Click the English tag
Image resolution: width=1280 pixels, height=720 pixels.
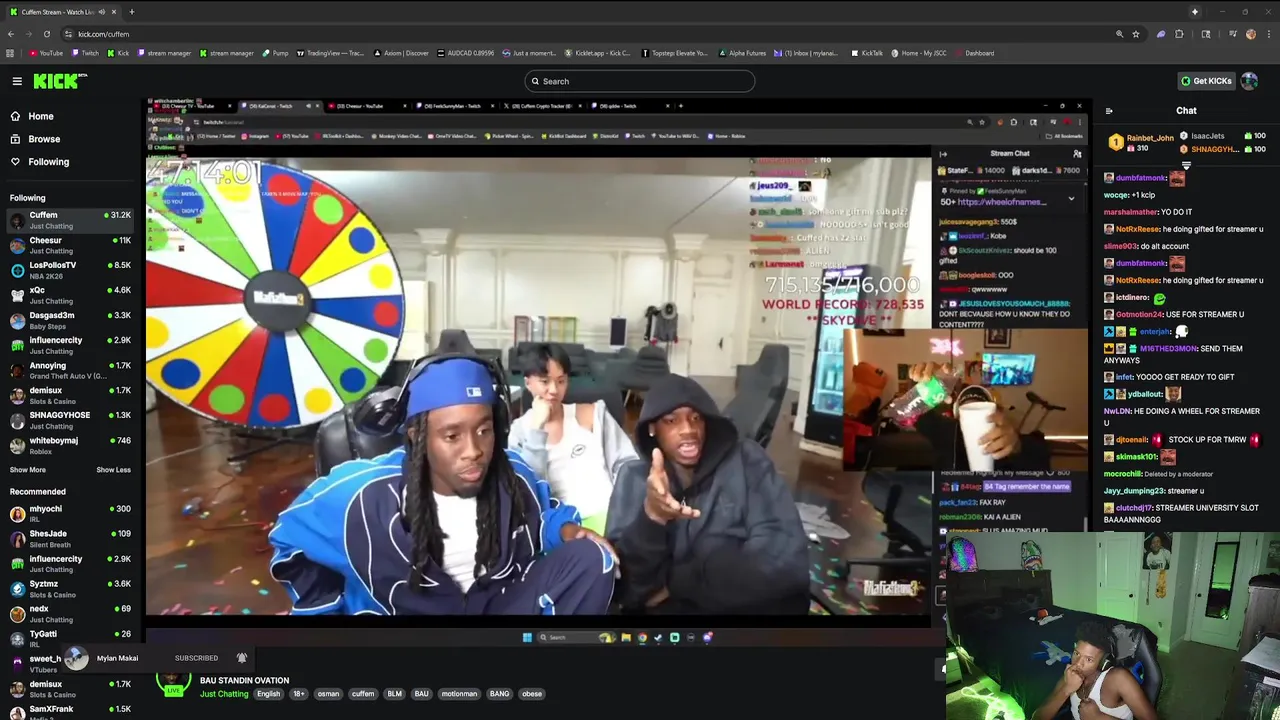point(269,694)
